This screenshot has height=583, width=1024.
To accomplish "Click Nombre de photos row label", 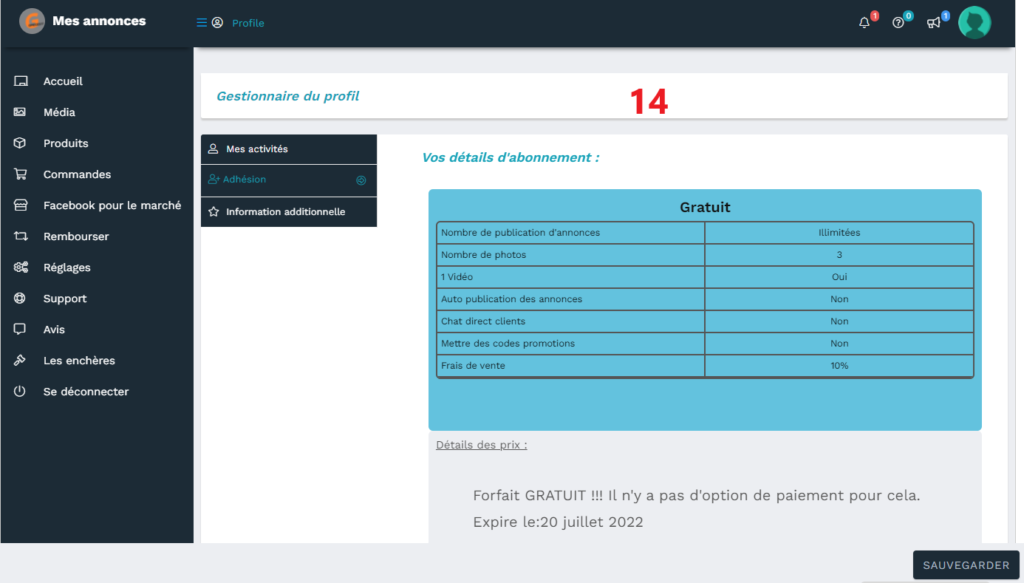I will point(483,255).
